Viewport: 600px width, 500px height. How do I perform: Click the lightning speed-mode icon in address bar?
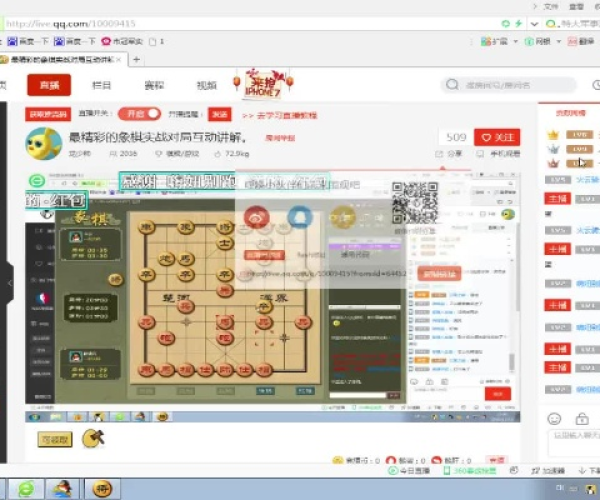[x=518, y=24]
